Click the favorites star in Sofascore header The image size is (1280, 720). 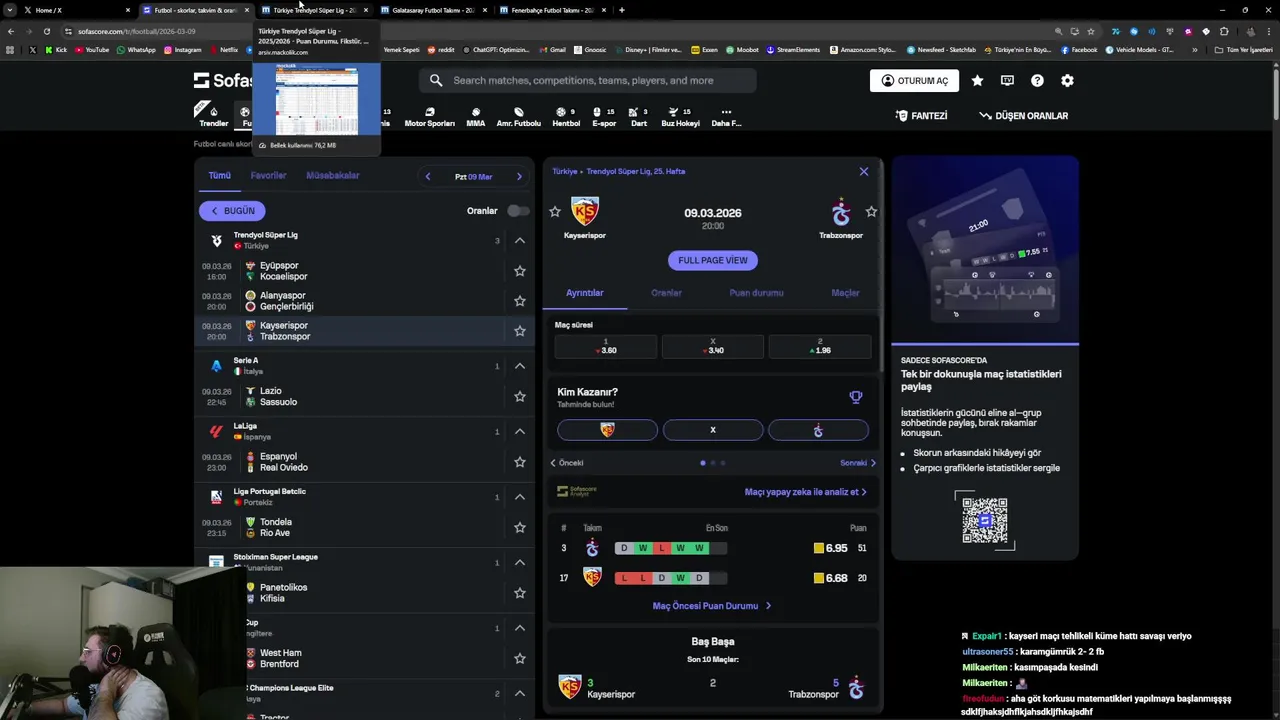977,81
